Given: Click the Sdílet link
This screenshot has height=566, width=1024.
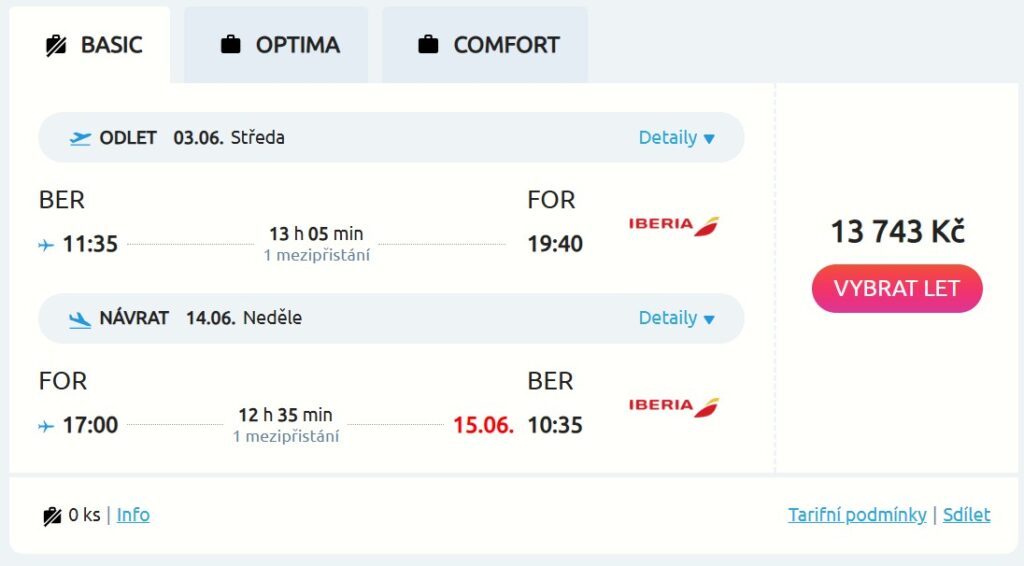Looking at the screenshot, I should click(966, 515).
